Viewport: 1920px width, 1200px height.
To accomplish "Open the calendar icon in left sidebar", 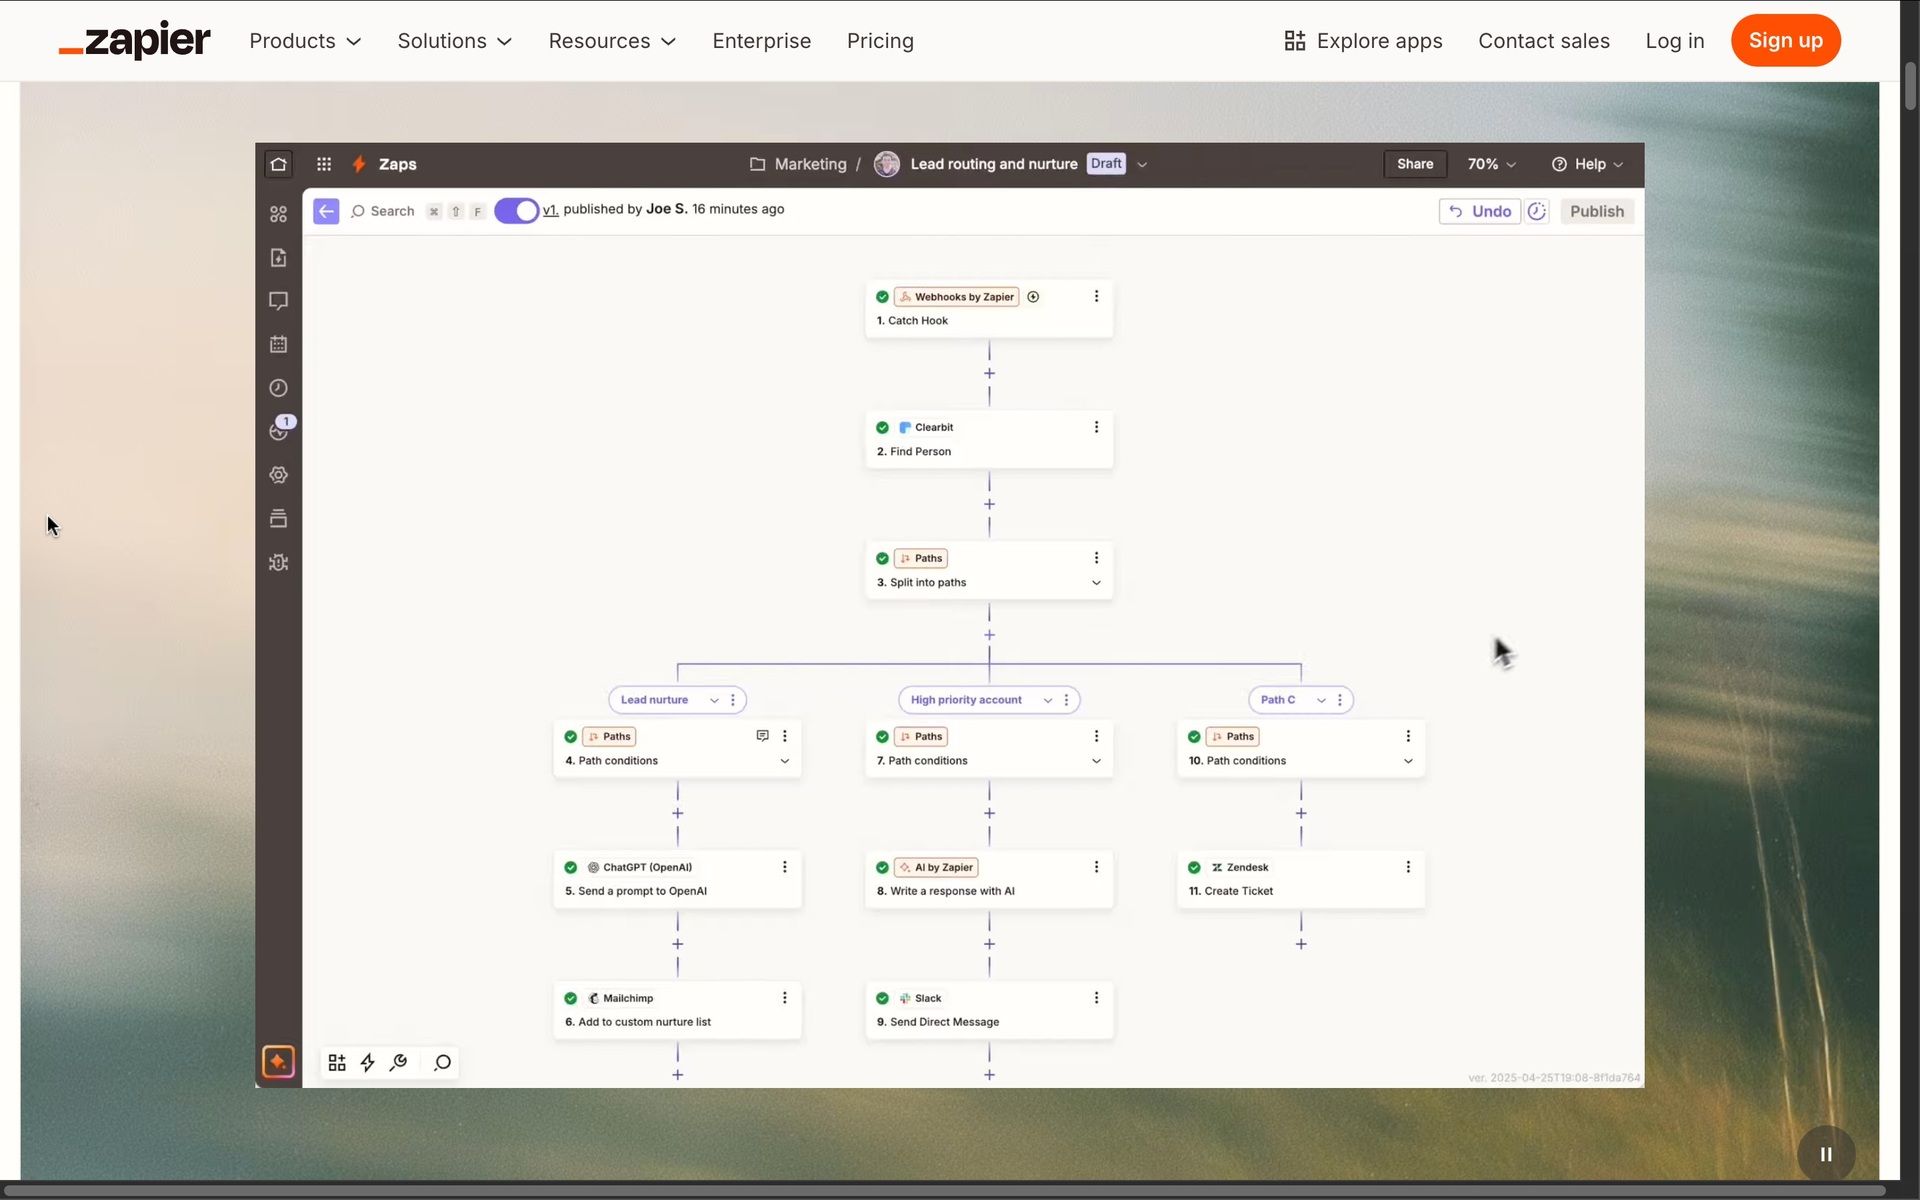I will pos(279,344).
